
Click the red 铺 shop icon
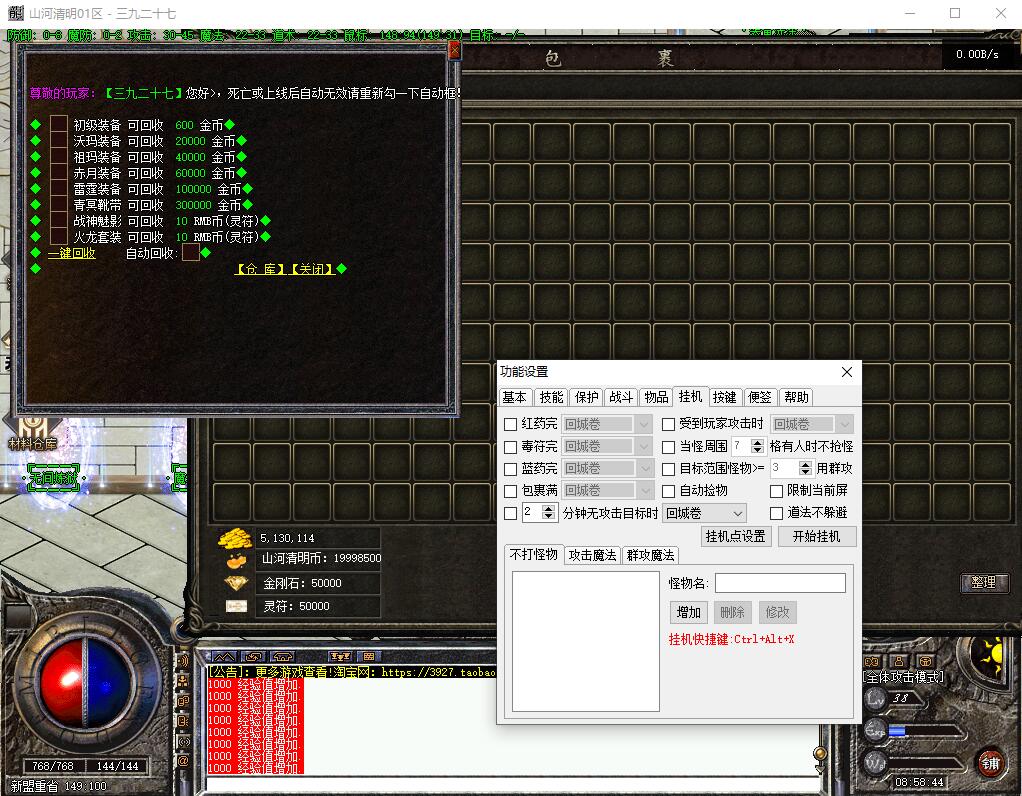pos(990,761)
